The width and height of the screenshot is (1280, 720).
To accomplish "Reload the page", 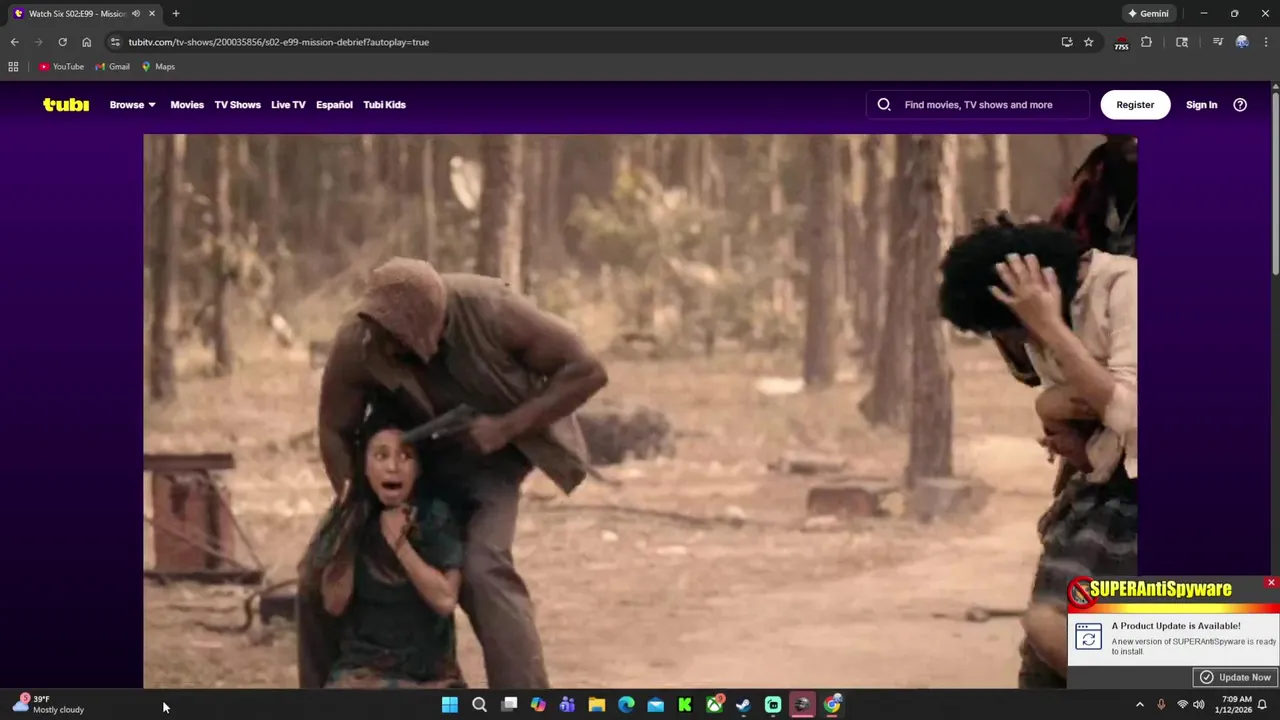I will (62, 42).
